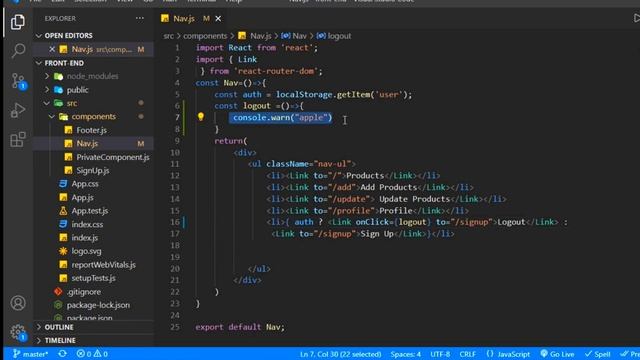Change file encoding UTF-8
Viewport: 640px width, 360px height.
coord(440,354)
